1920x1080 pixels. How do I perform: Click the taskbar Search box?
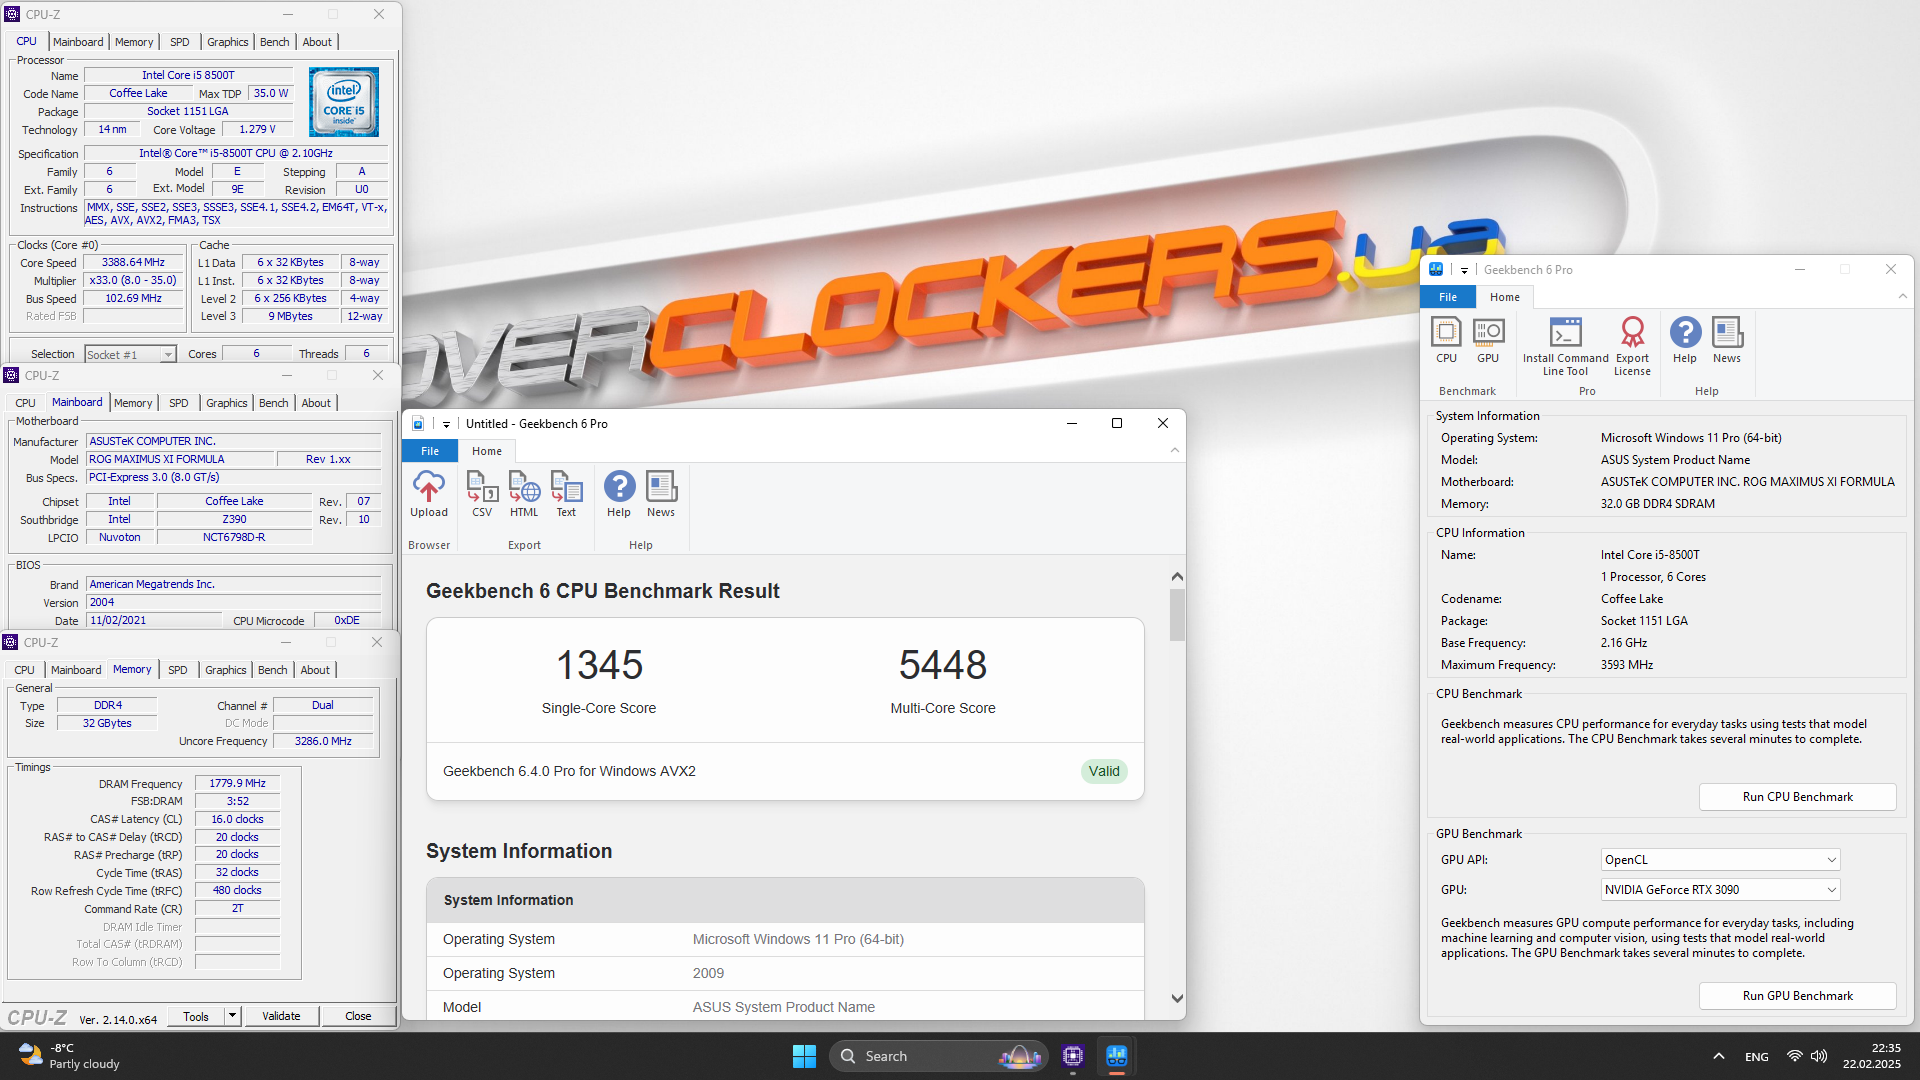coord(937,1056)
